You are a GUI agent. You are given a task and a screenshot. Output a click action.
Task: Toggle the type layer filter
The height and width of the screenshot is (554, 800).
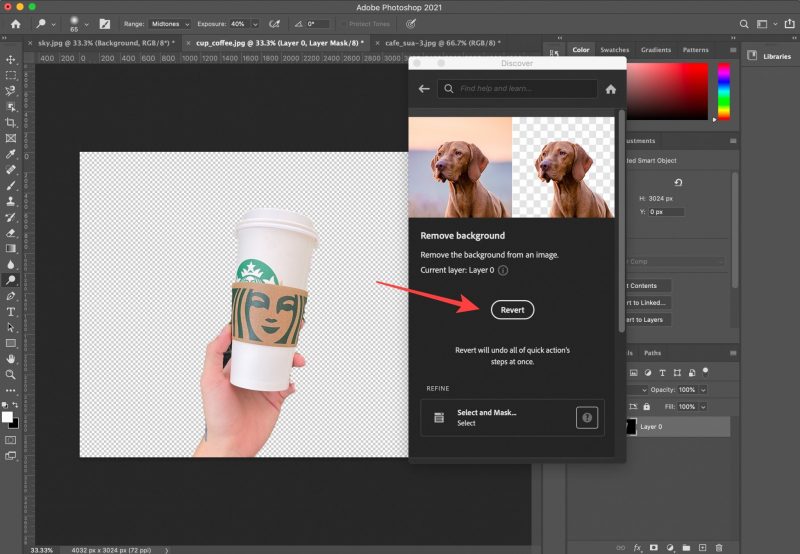point(662,373)
